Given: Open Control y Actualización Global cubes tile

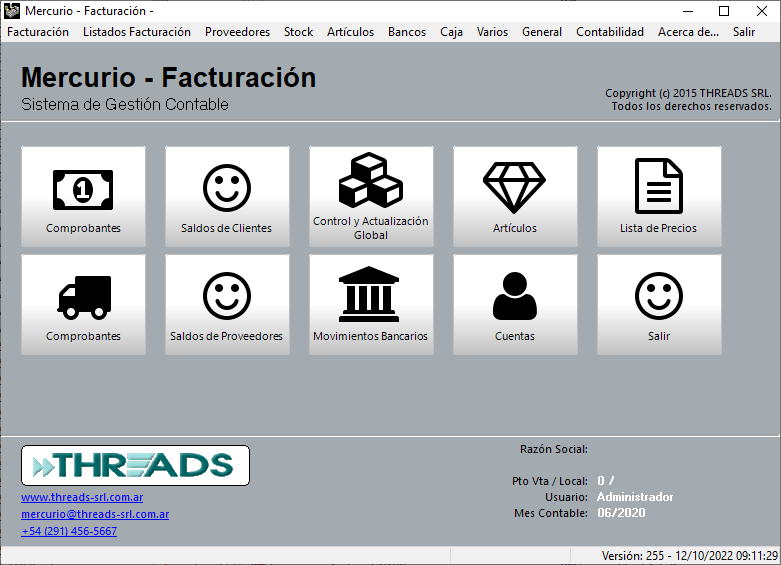Looking at the screenshot, I should point(371,196).
